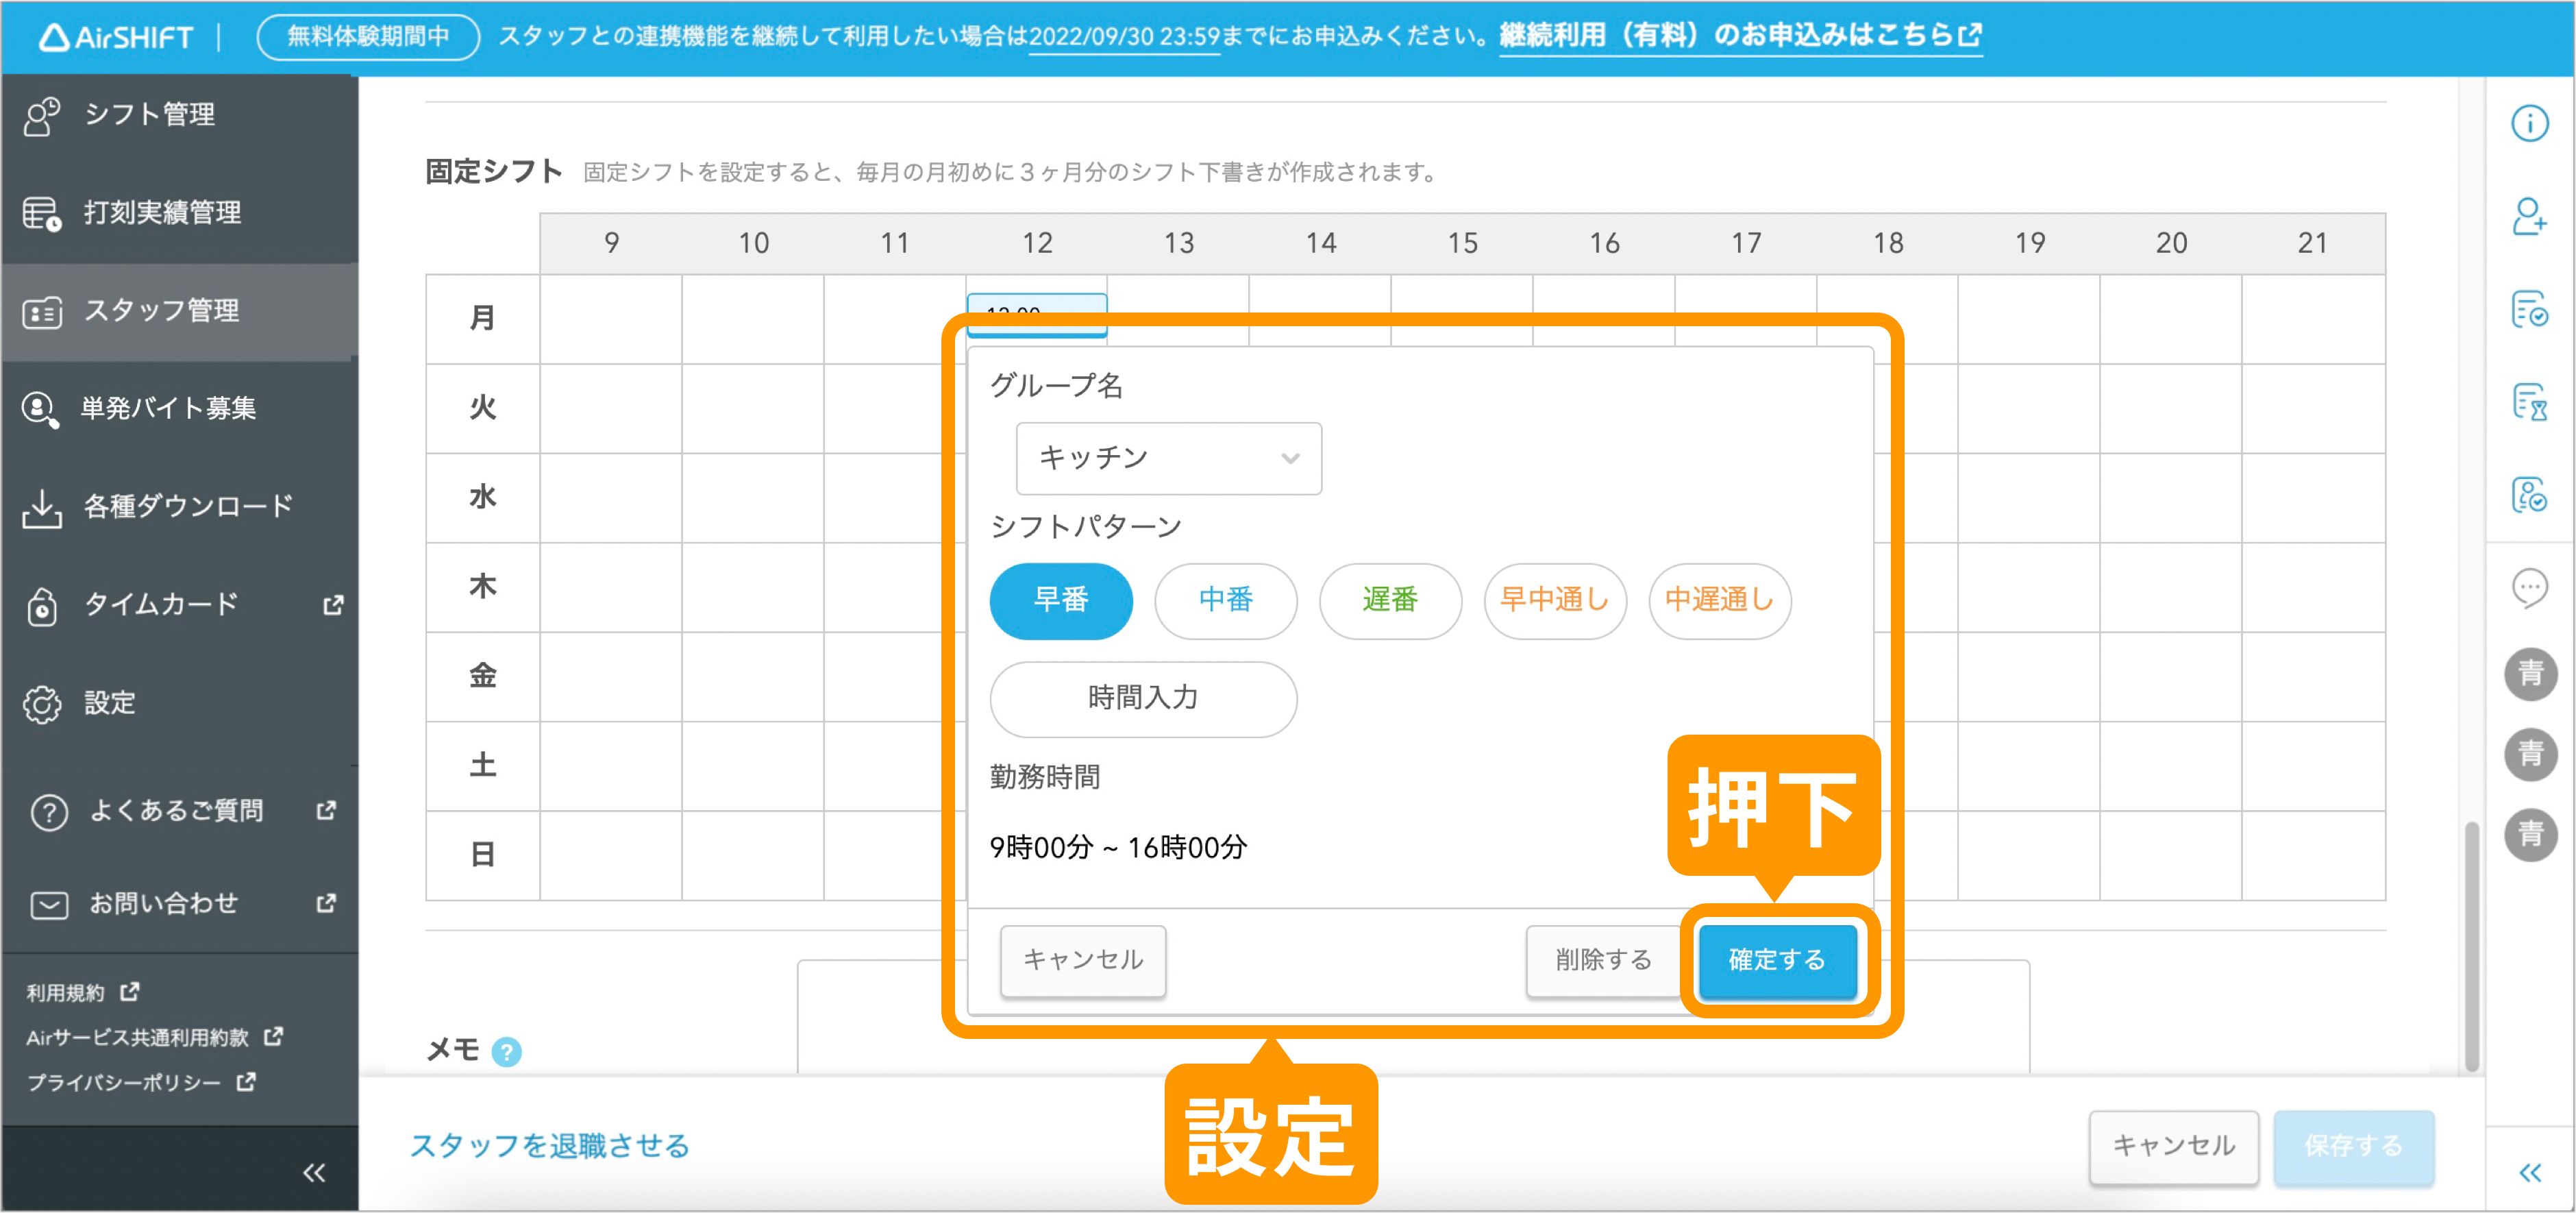The image size is (2576, 1213).
Task: Select the 早番 shift pattern
Action: [x=1060, y=600]
